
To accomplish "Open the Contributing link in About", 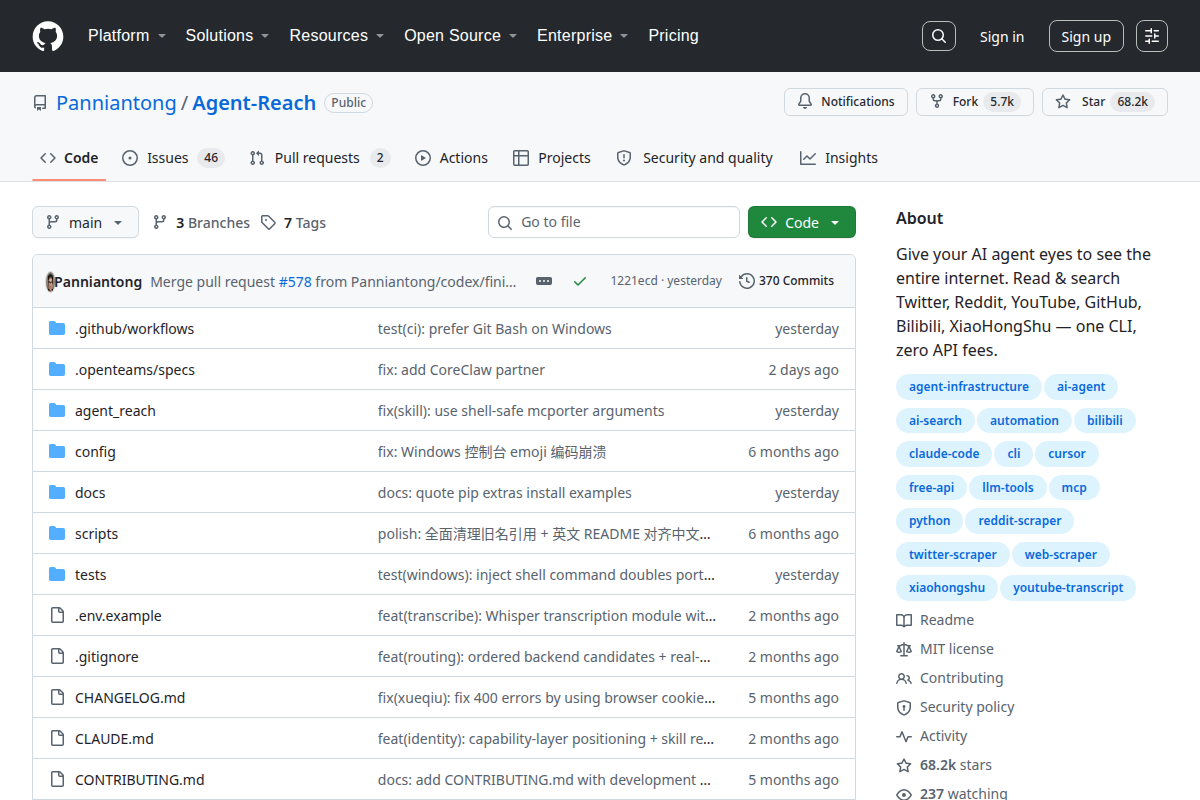I will [x=950, y=678].
